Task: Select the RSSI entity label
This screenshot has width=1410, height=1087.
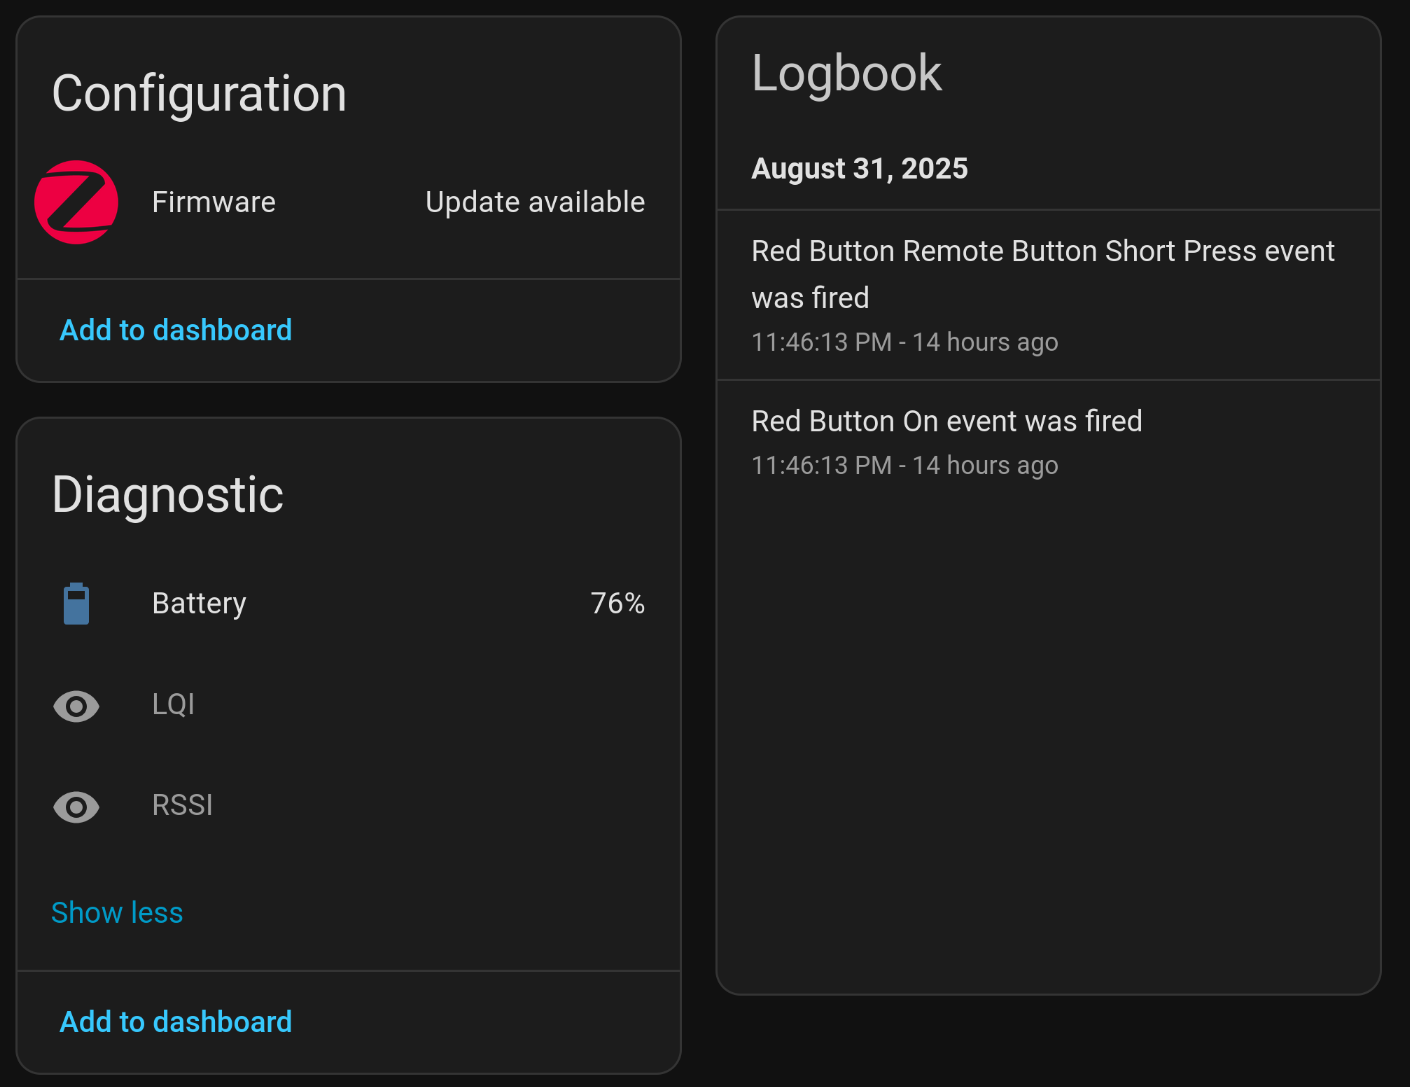Action: (x=182, y=805)
